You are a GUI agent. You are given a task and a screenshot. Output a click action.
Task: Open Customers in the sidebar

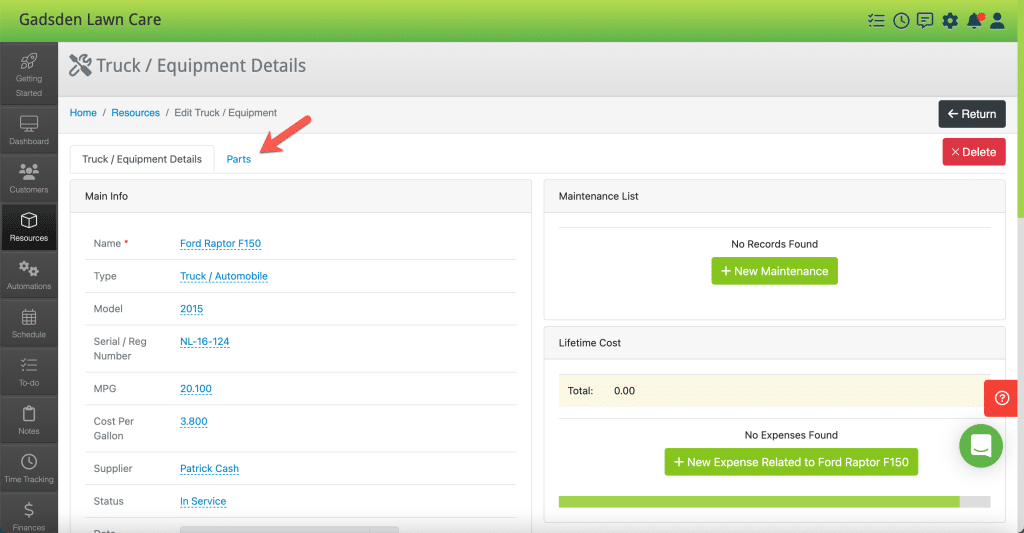click(x=29, y=178)
